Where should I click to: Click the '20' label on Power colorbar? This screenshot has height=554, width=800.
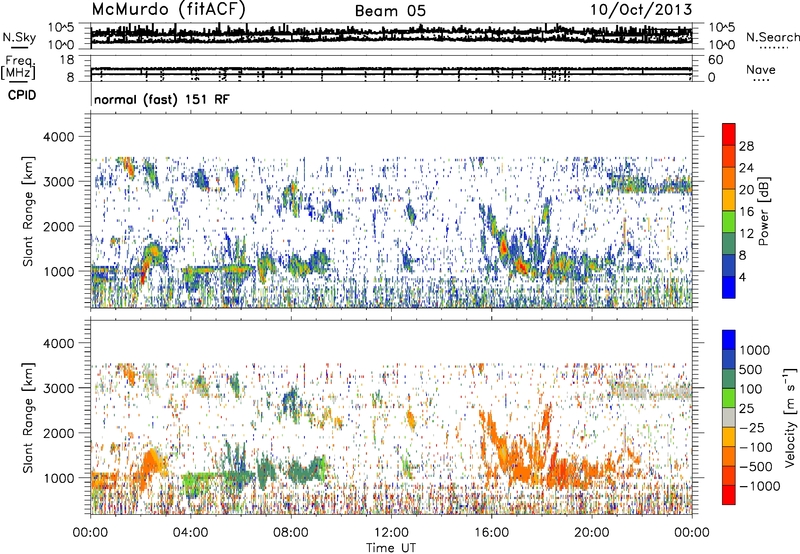(746, 190)
